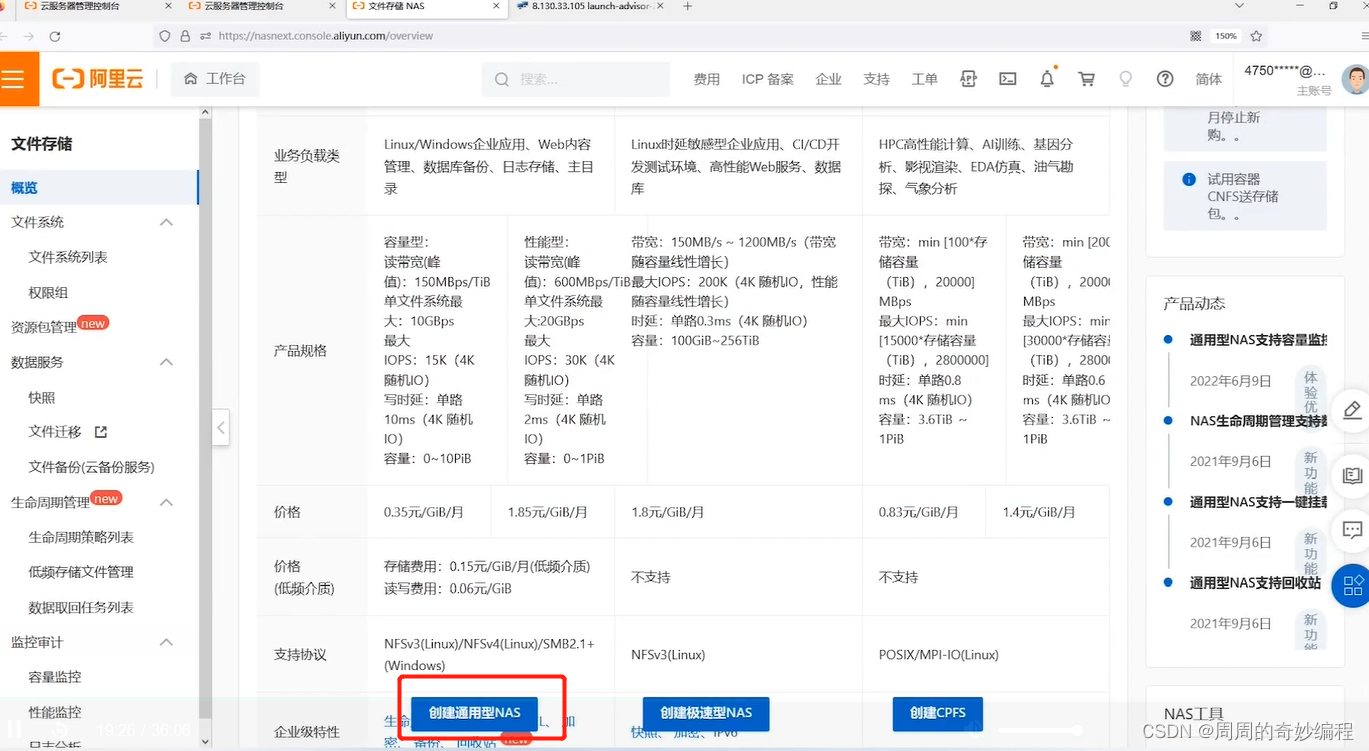1369x751 pixels.
Task: Open 生命周期策略列表
Action: point(81,537)
